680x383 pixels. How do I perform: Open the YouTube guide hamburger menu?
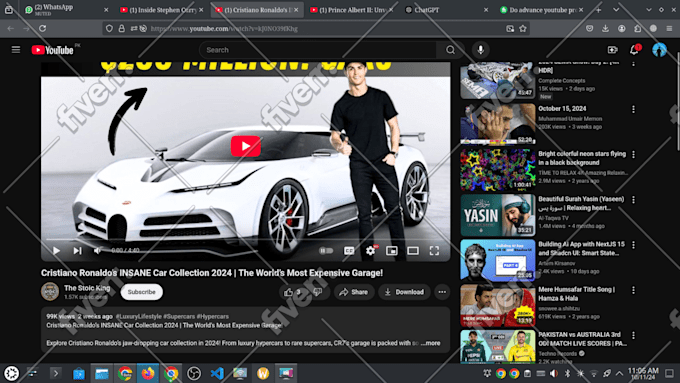(16, 50)
